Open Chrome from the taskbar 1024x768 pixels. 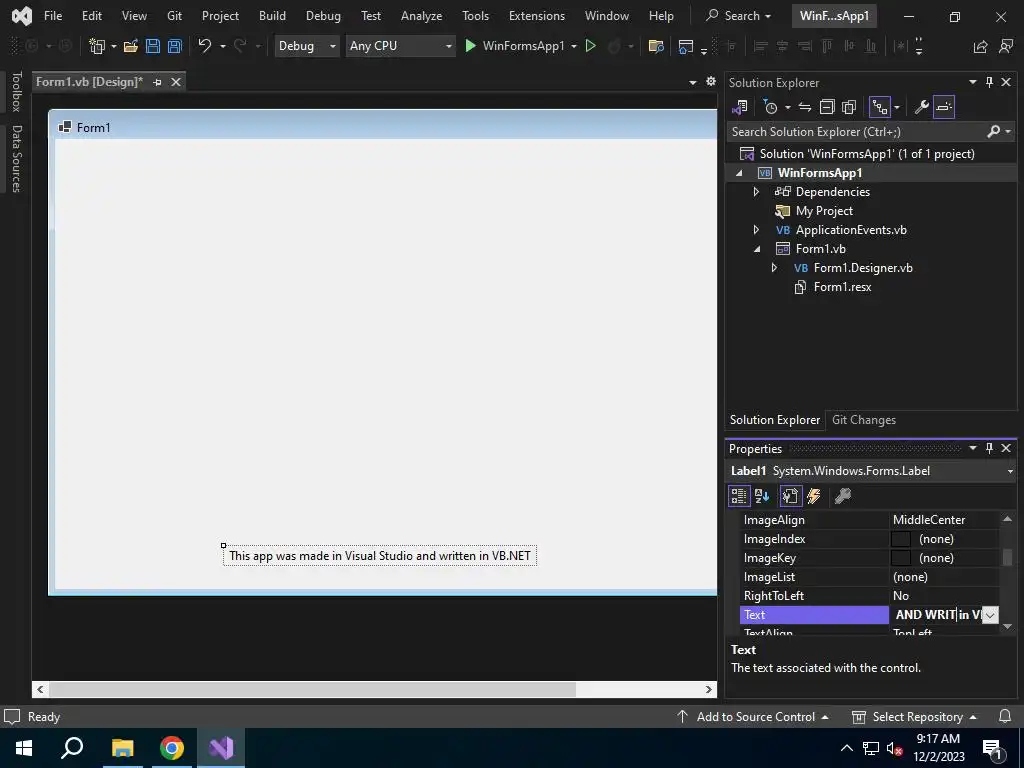(x=172, y=748)
